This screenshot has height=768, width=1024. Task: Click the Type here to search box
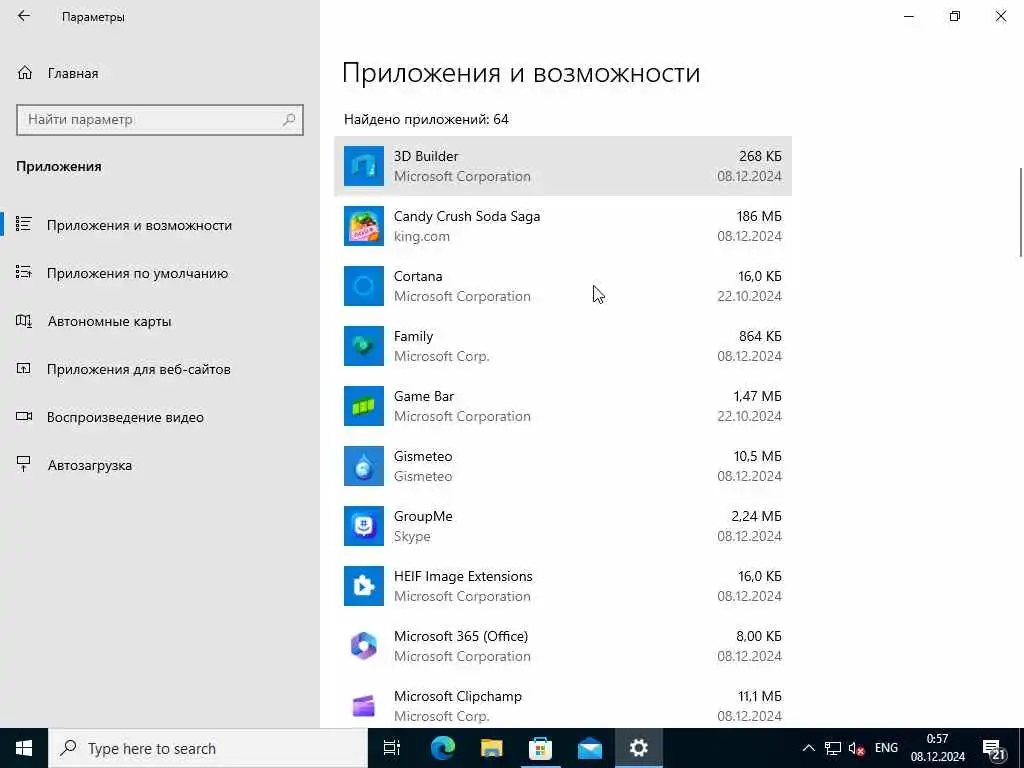(x=208, y=748)
